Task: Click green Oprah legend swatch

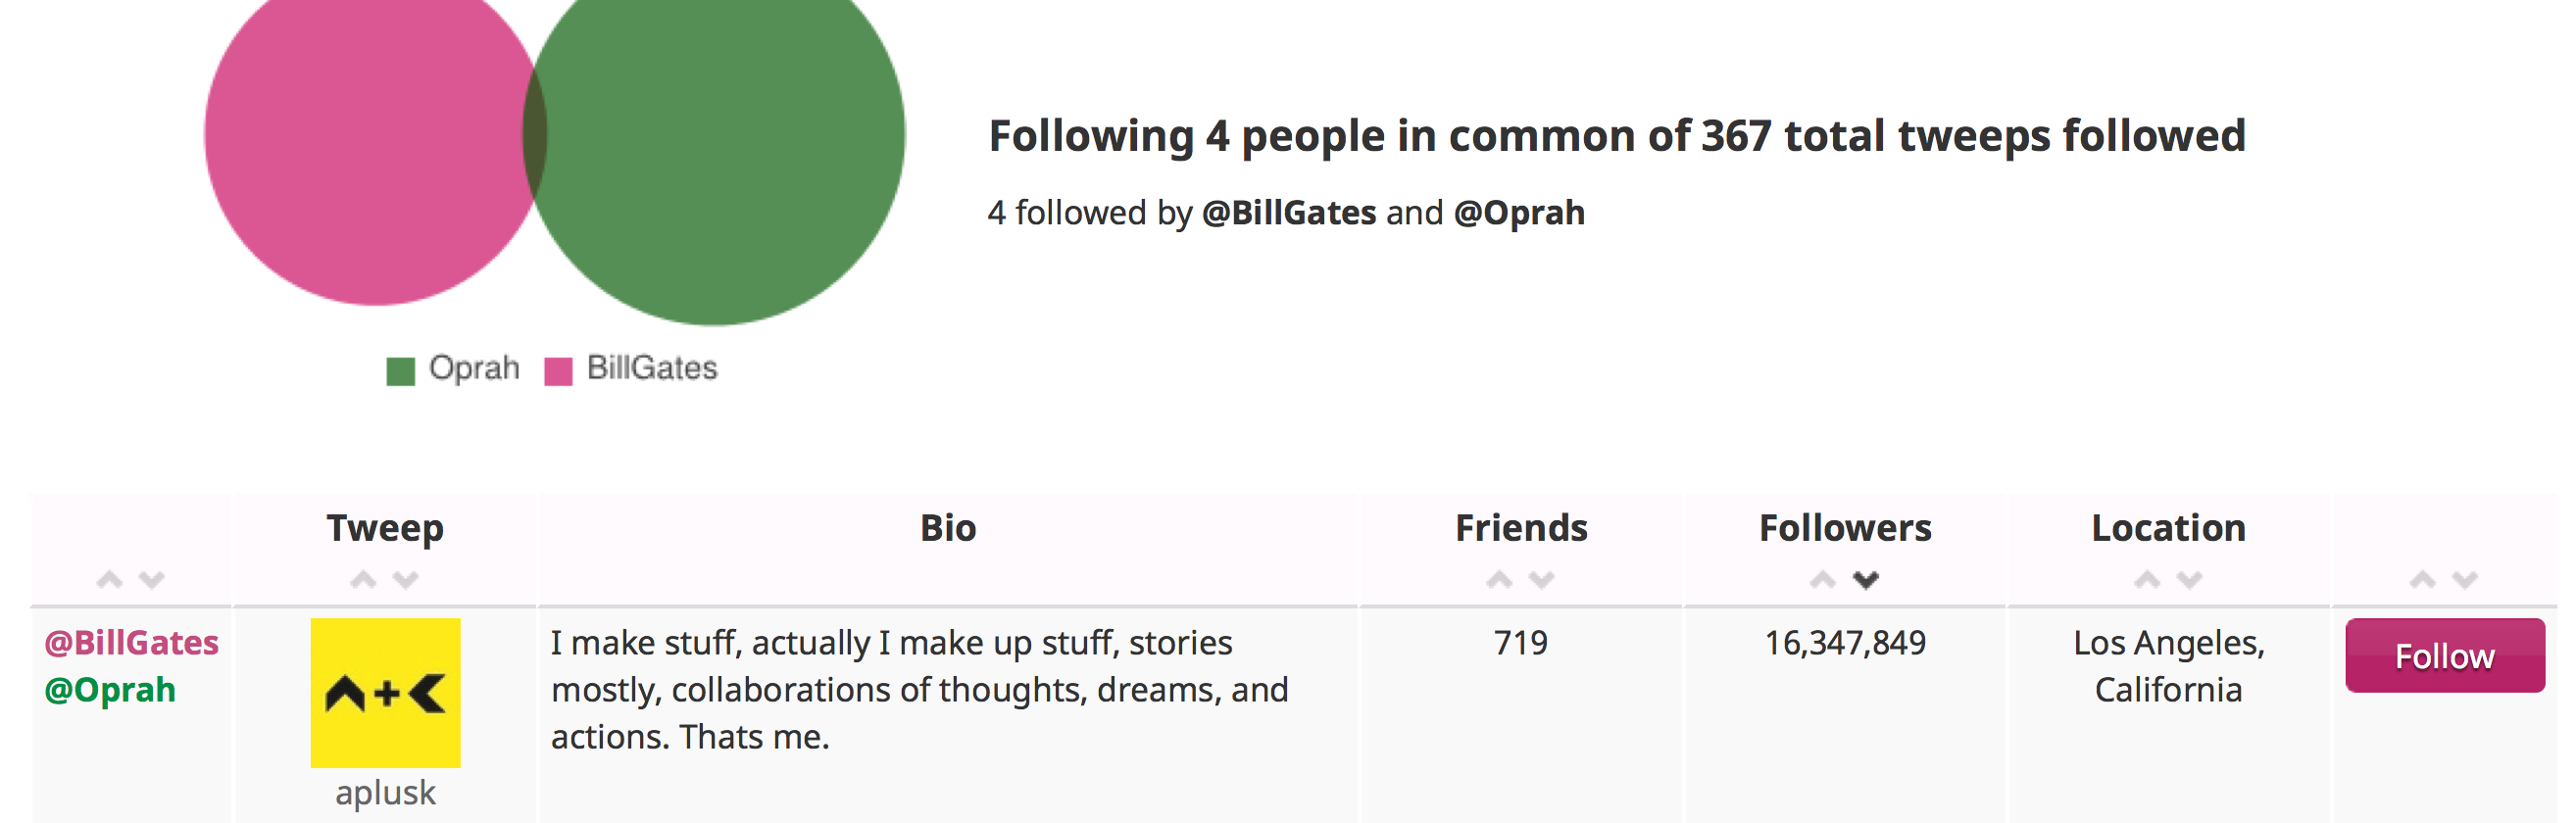Action: point(400,371)
